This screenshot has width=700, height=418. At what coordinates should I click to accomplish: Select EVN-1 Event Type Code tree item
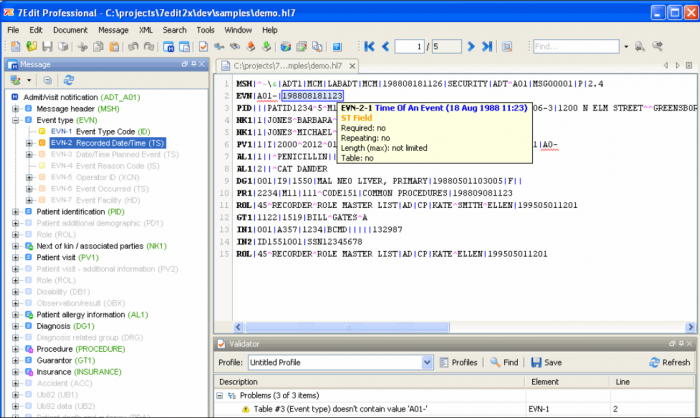point(100,131)
